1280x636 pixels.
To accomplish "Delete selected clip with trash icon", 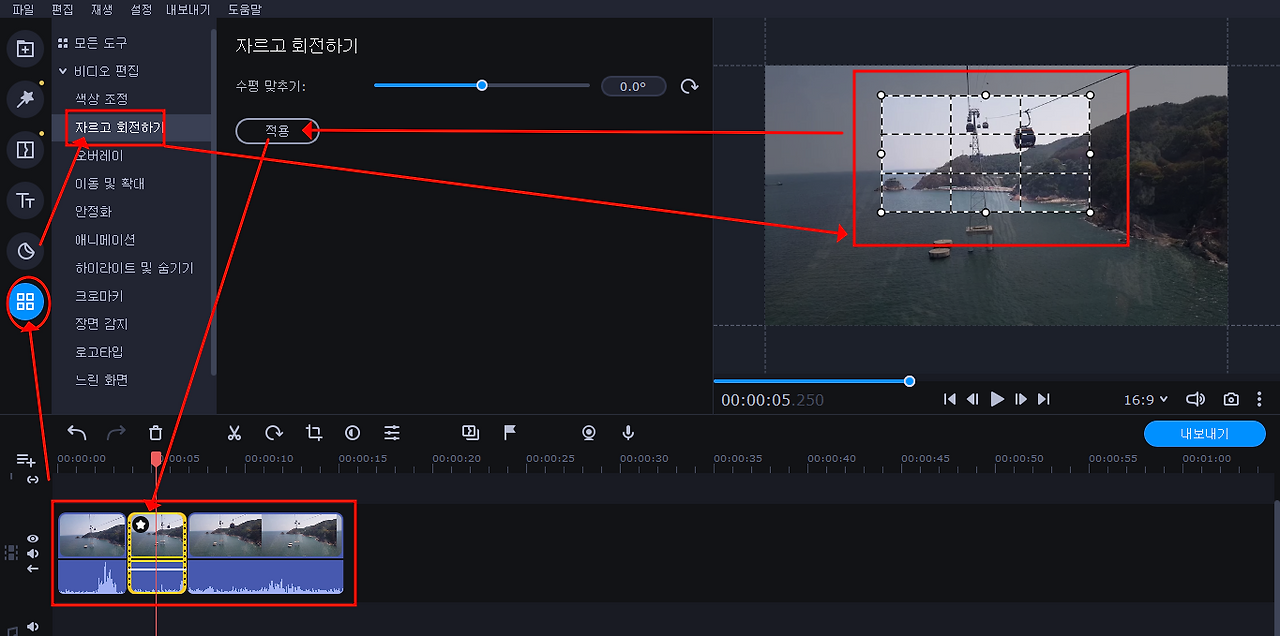I will 155,433.
